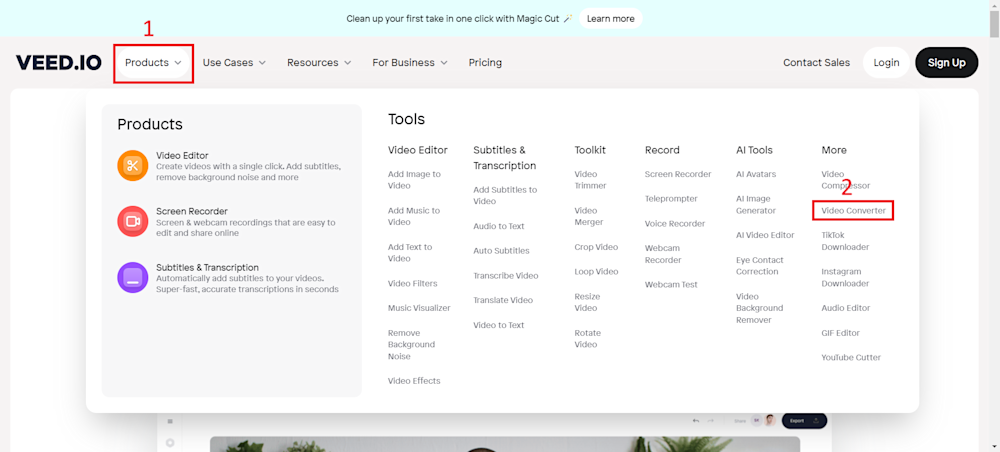Screen dimensions: 1000x452
Task: Open Eye Contact Correction tool
Action: 760,266
